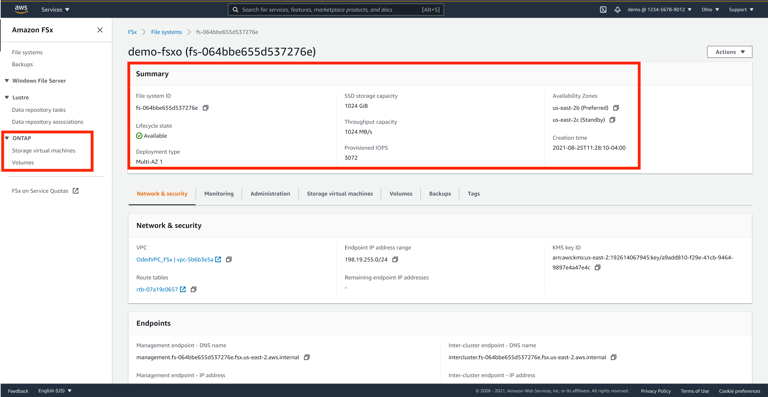Open Storage virtual machines in sidebar
The image size is (768, 397).
pyautogui.click(x=44, y=151)
